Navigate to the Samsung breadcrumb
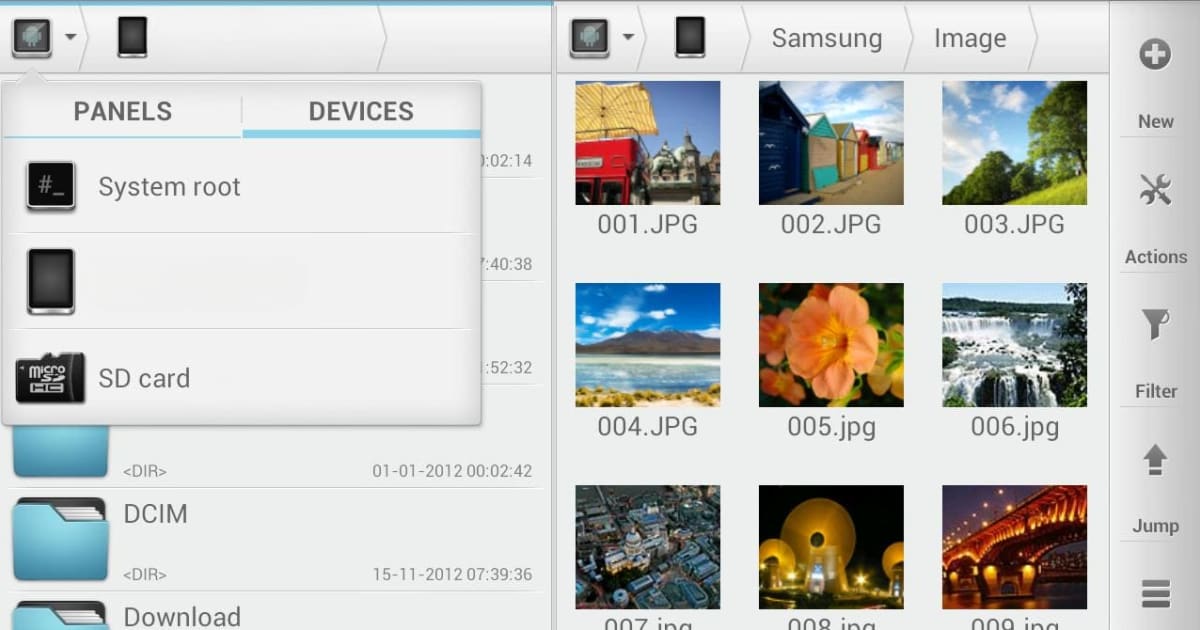Viewport: 1200px width, 630px height. (826, 38)
